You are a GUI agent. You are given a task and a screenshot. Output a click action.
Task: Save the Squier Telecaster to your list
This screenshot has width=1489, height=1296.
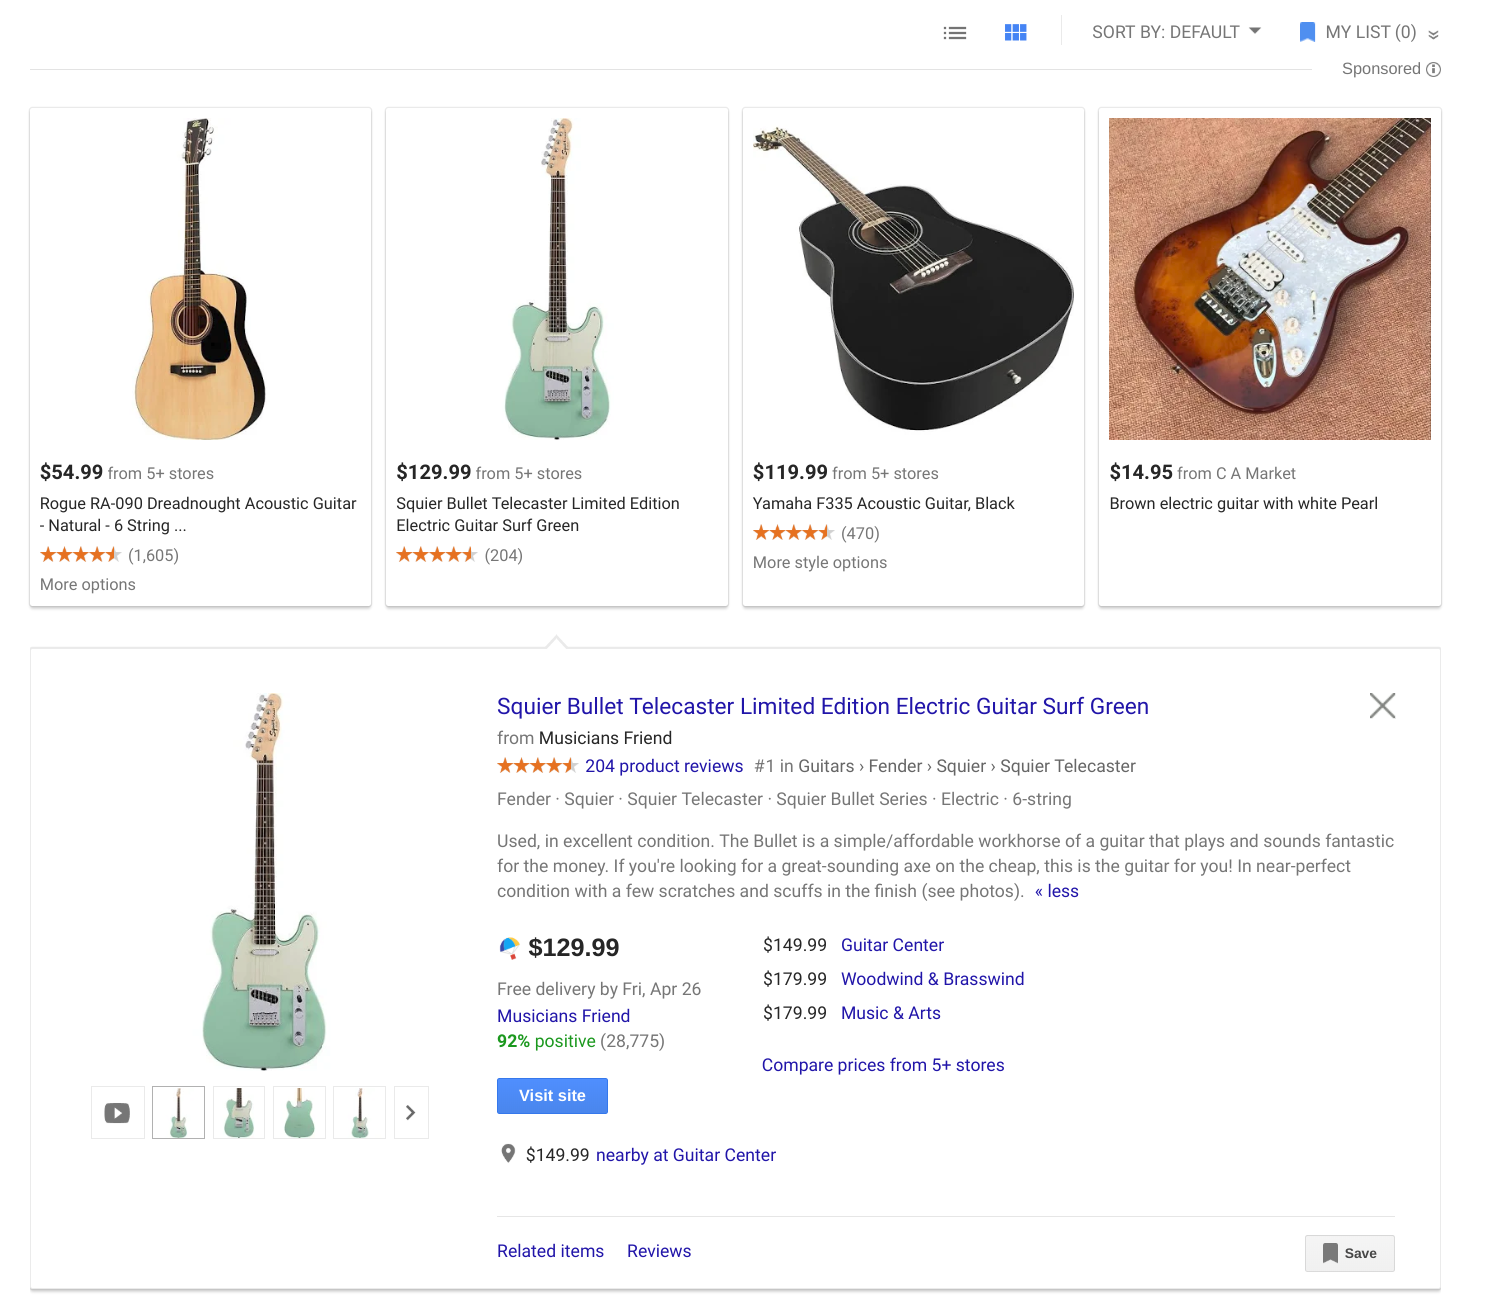(1349, 1253)
